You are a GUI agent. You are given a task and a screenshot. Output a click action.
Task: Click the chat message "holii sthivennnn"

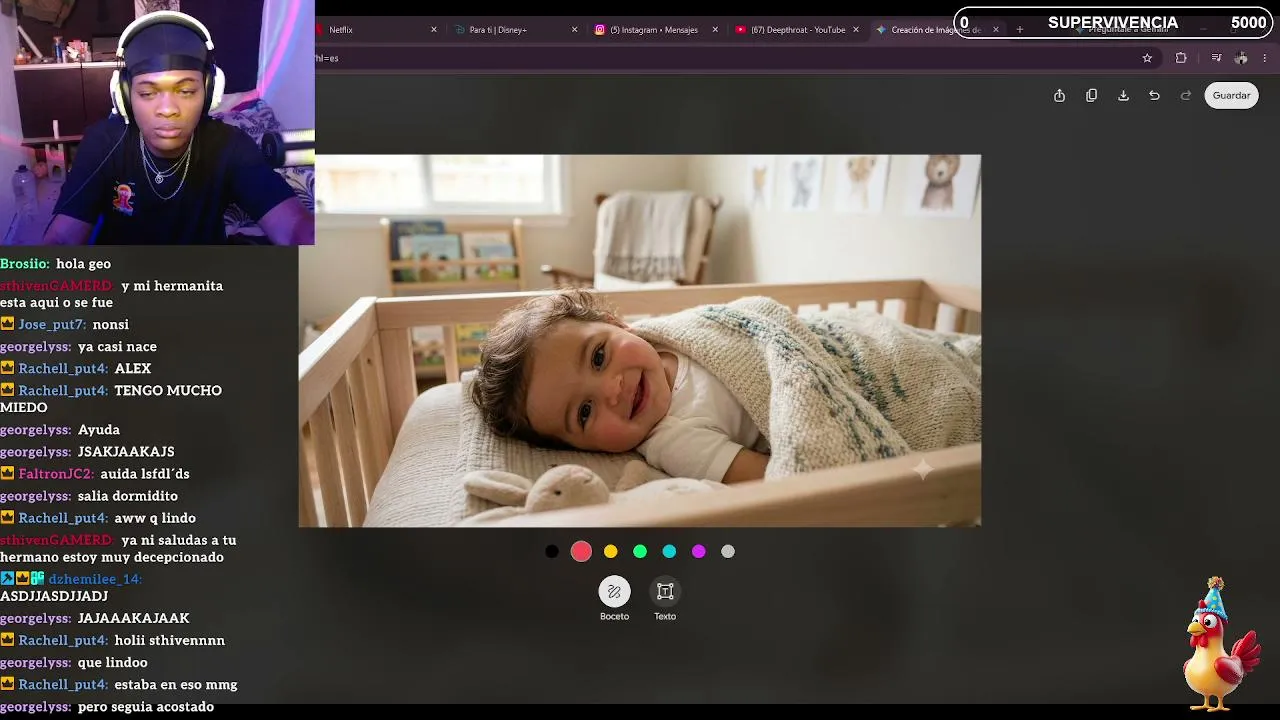tap(170, 641)
